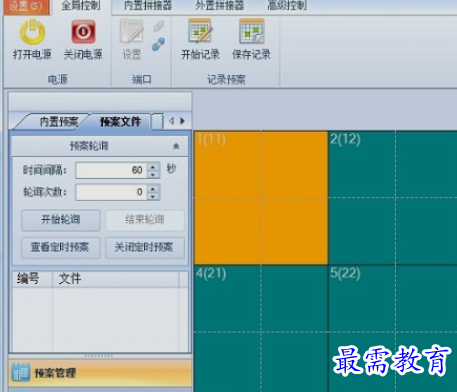Click the 结束轮询 button

pos(145,220)
